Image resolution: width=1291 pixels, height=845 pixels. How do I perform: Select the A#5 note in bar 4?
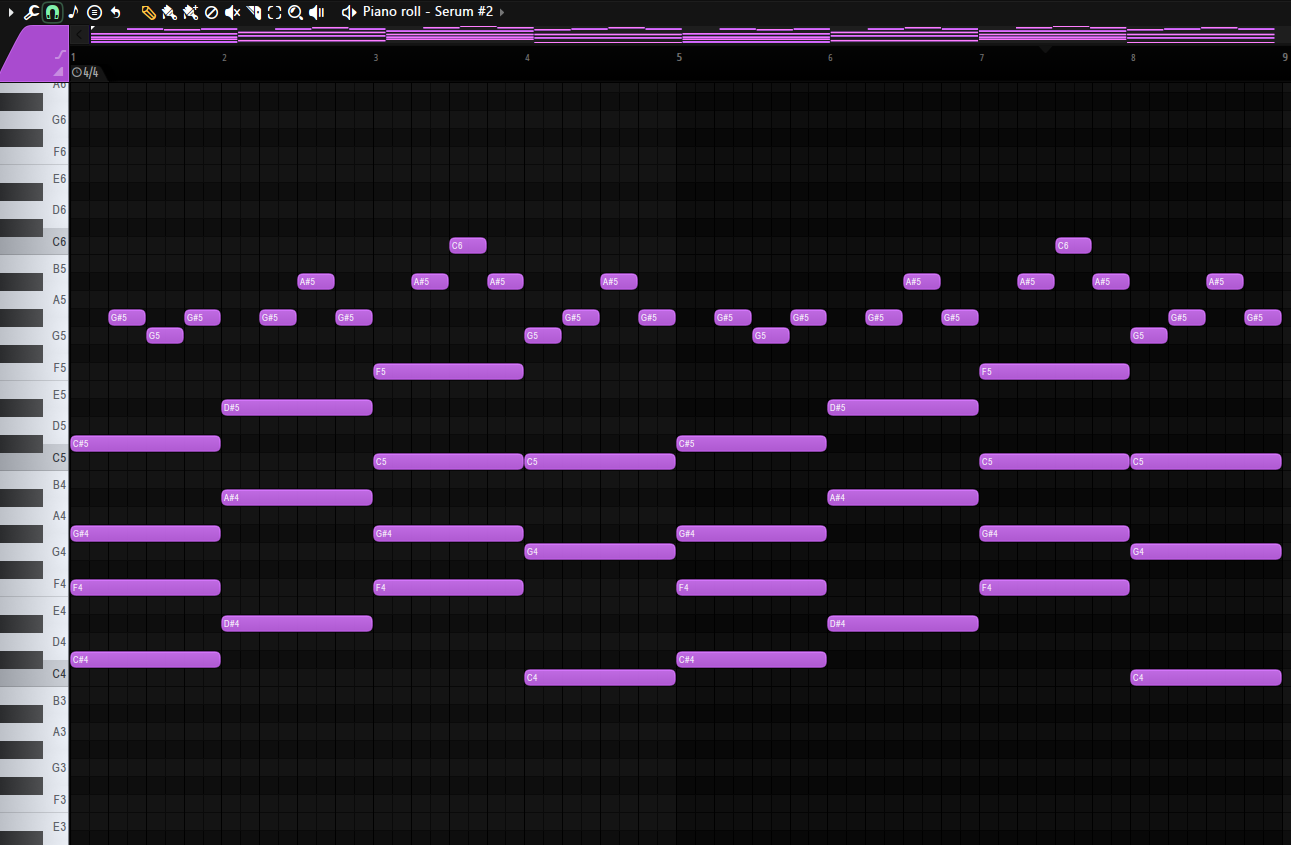coord(619,281)
